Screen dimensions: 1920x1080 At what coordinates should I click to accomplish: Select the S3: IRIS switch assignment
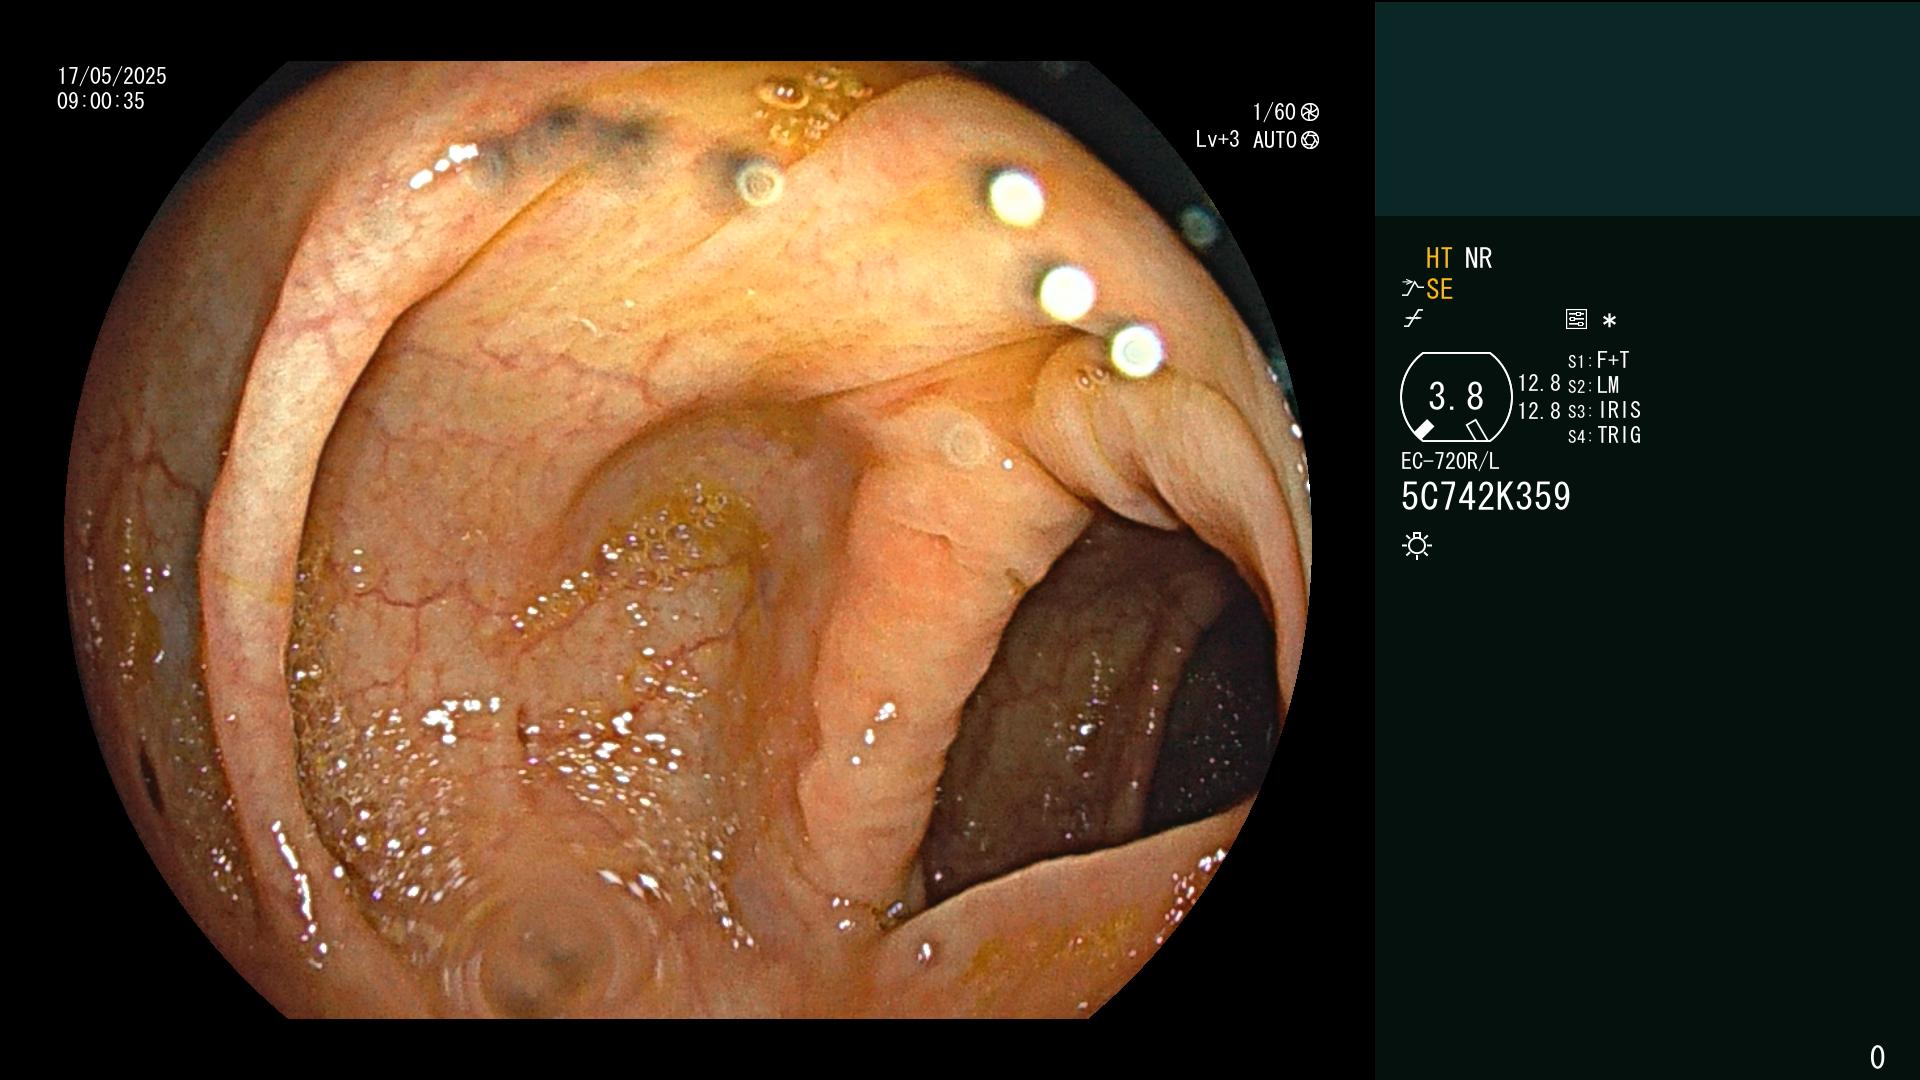point(1604,411)
